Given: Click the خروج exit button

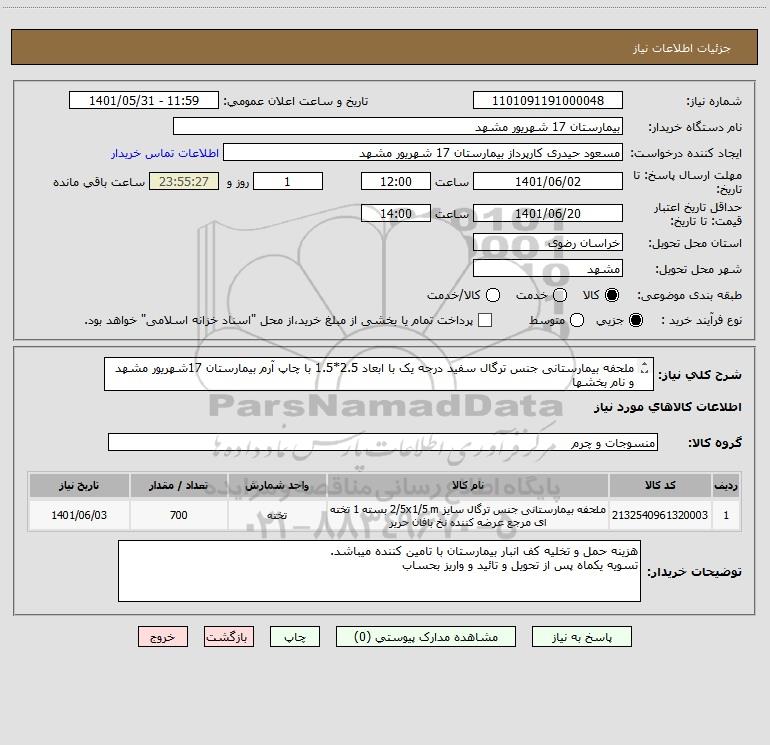Looking at the screenshot, I should pos(163,636).
